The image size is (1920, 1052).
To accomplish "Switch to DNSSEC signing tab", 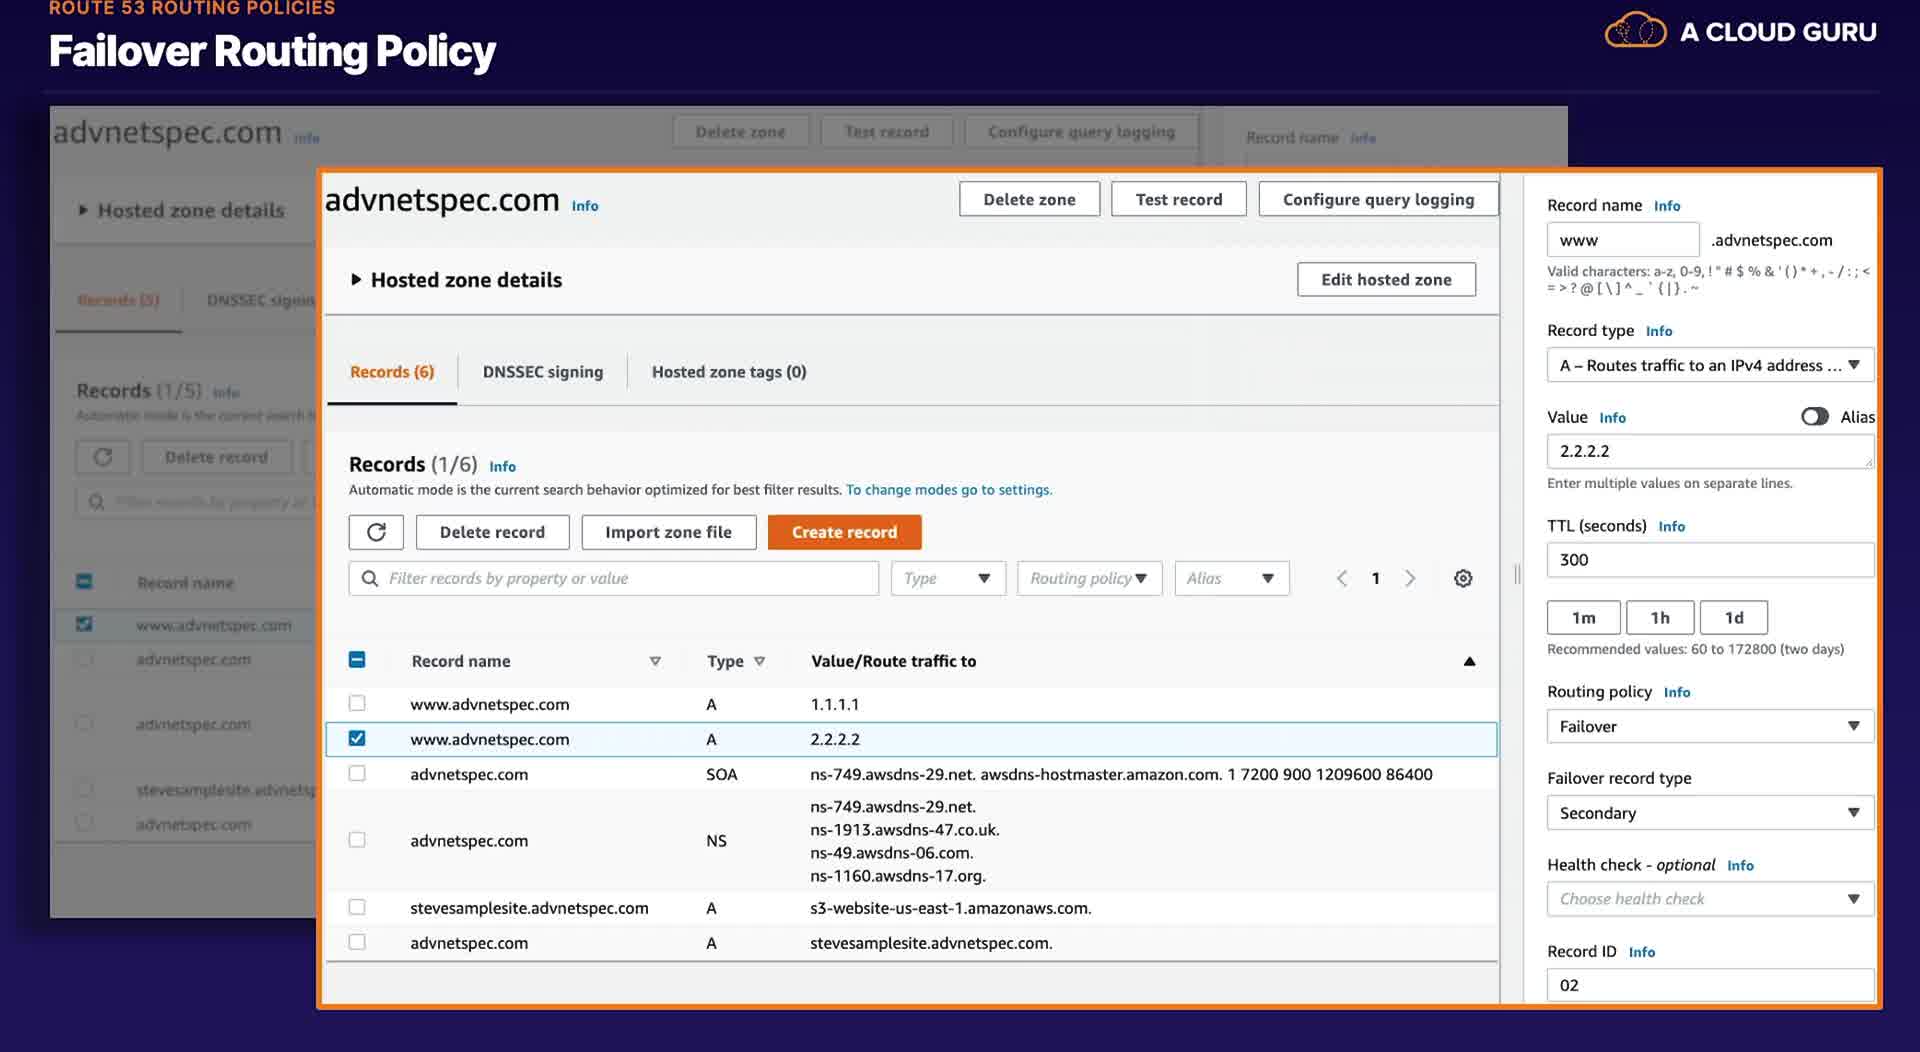I will pos(543,372).
